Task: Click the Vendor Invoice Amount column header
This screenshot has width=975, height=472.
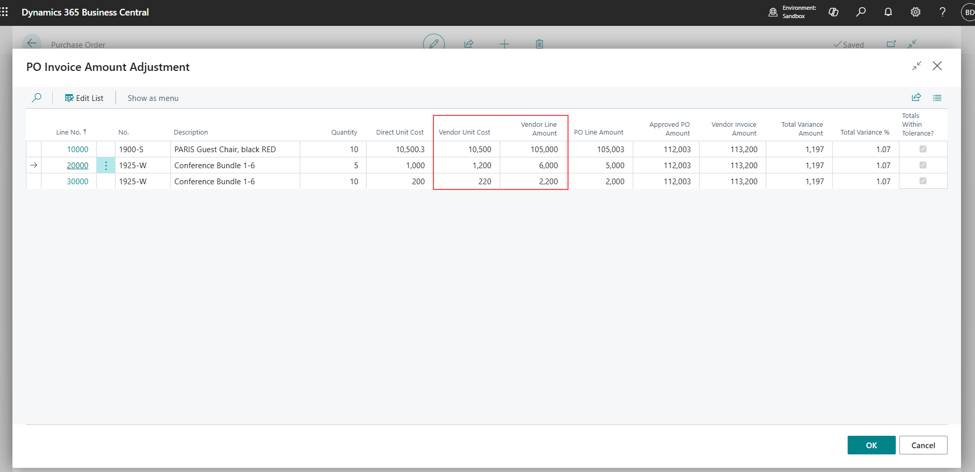Action: (734, 129)
